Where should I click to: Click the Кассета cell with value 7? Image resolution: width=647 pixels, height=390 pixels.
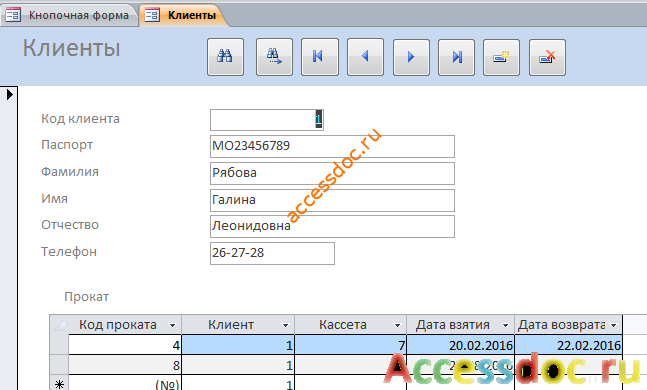pos(350,345)
